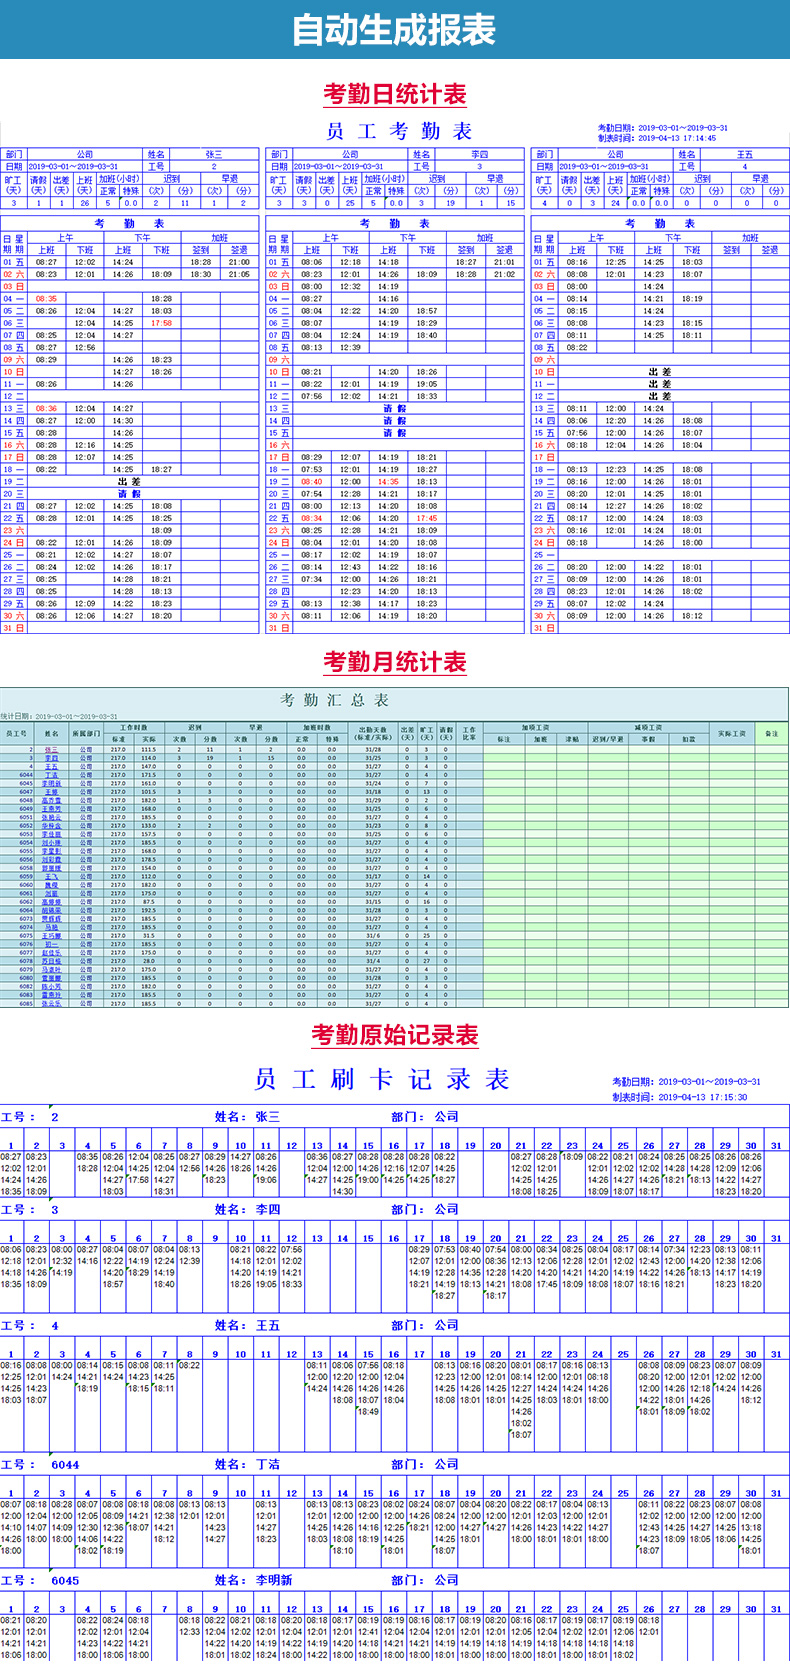The height and width of the screenshot is (1675, 790).
Task: Click the red time 17:45 in 李四's table
Action: [427, 518]
